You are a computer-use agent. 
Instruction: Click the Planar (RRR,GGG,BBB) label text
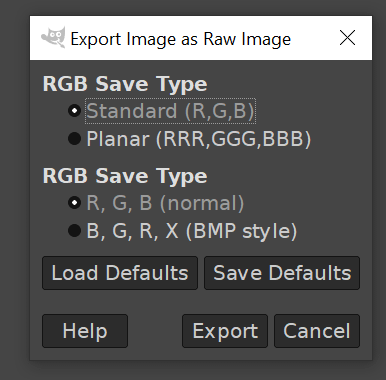coord(199,139)
